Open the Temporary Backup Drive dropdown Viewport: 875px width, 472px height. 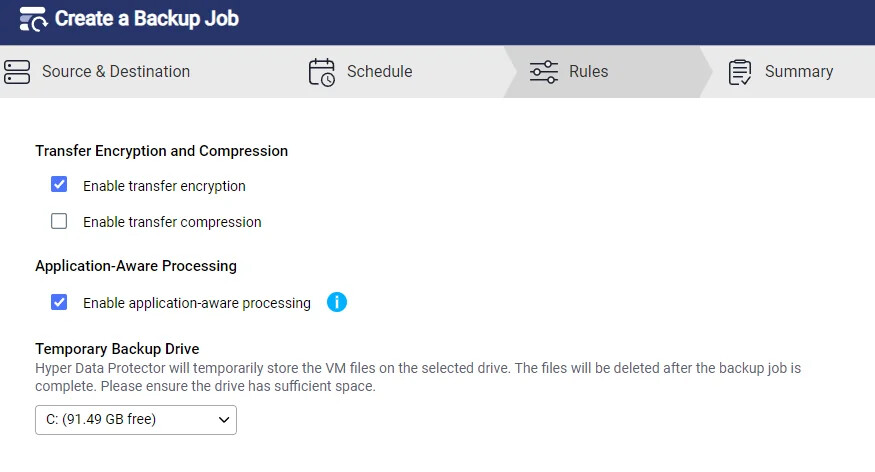tap(136, 420)
